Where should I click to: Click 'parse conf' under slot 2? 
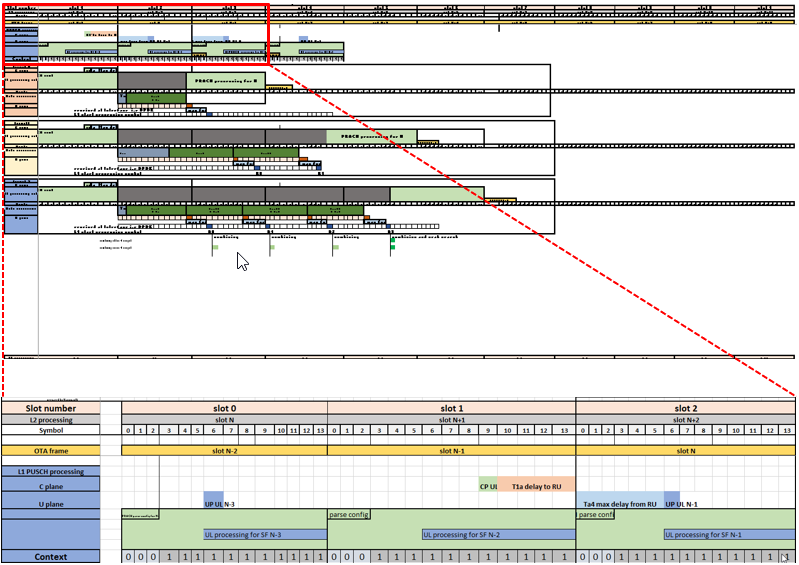596,514
